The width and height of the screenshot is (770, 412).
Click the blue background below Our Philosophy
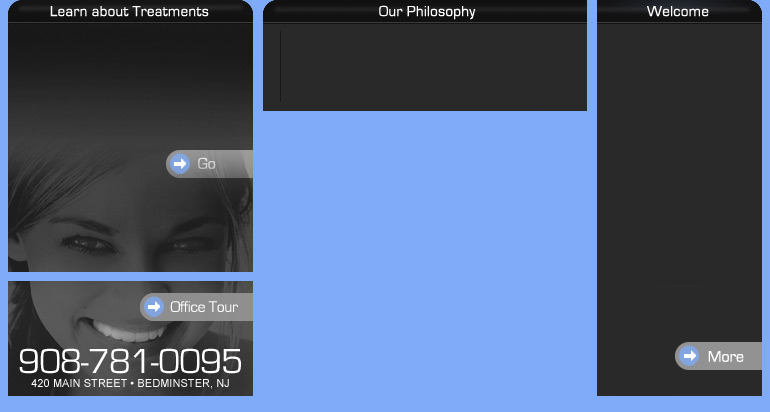tap(425, 255)
